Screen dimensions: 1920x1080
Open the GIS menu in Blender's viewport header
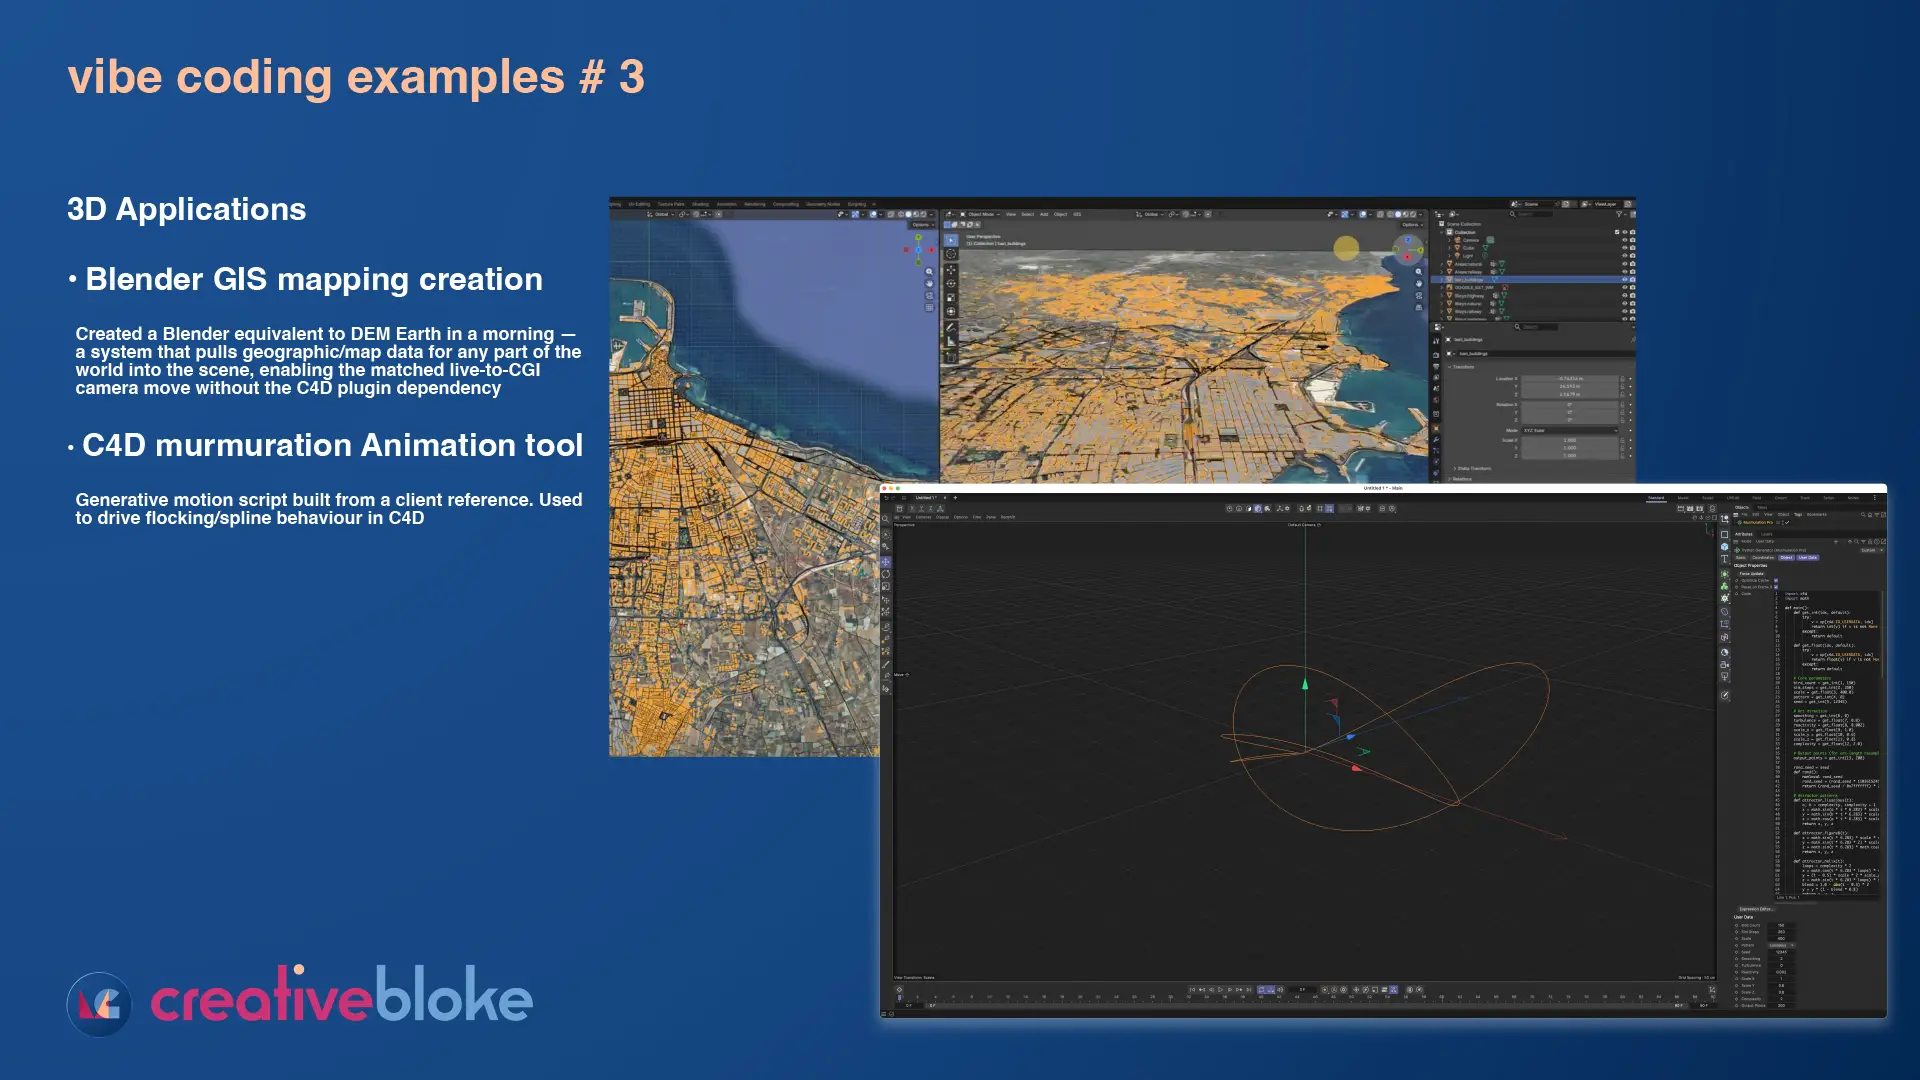click(x=1077, y=214)
